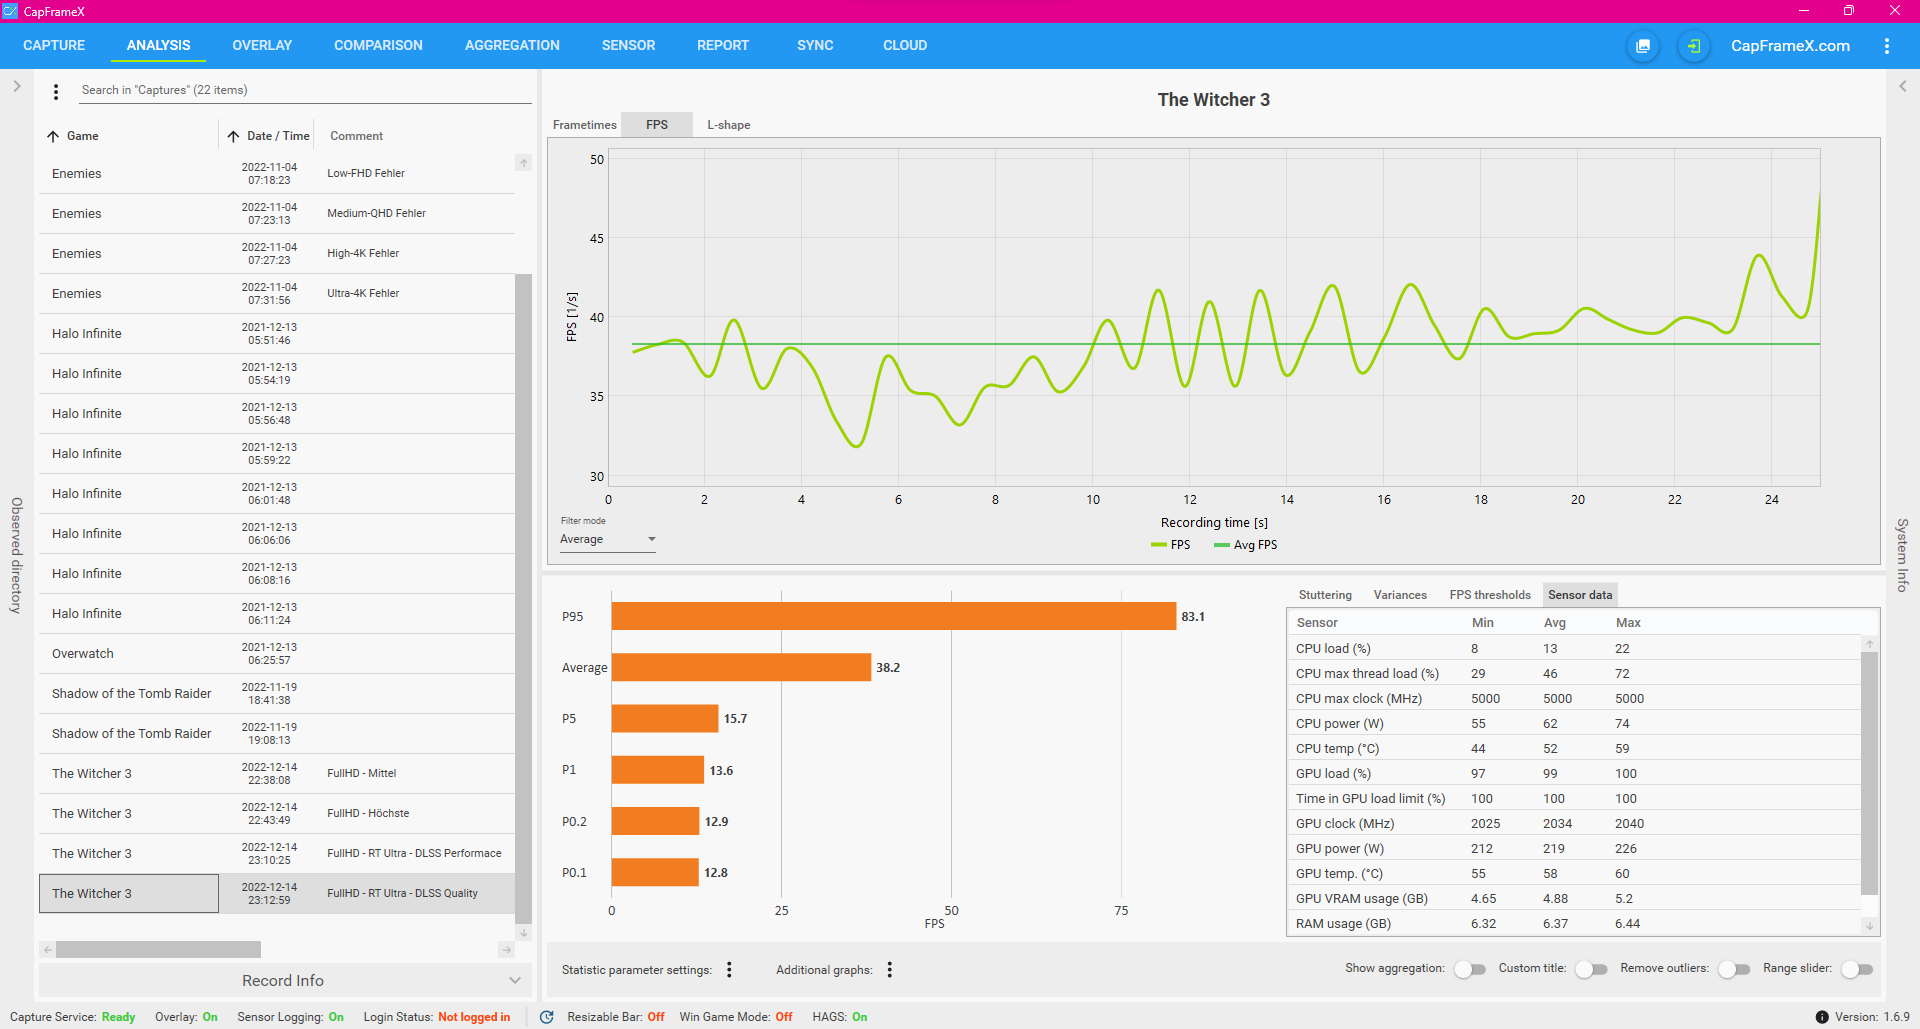
Task: Go to the COMPARISON tab
Action: pyautogui.click(x=378, y=45)
